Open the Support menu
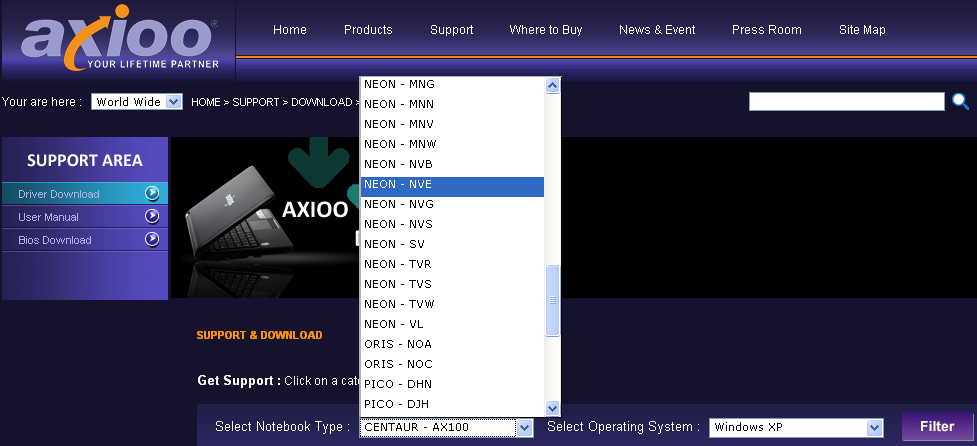The image size is (977, 446). [452, 29]
